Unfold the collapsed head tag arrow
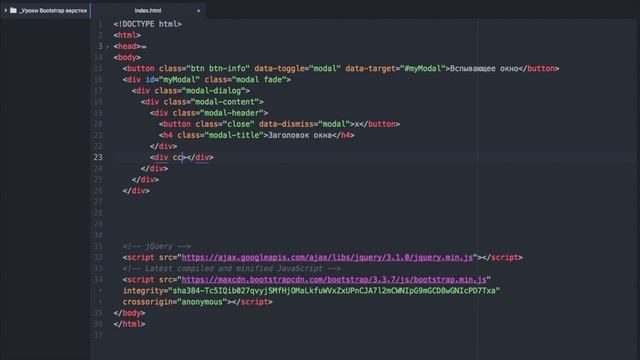Image resolution: width=640 pixels, height=360 pixels. (107, 47)
